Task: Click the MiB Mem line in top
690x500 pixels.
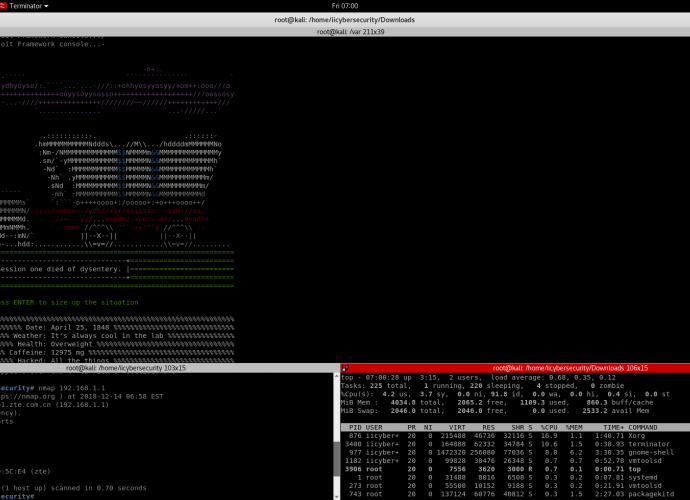Action: click(x=497, y=402)
